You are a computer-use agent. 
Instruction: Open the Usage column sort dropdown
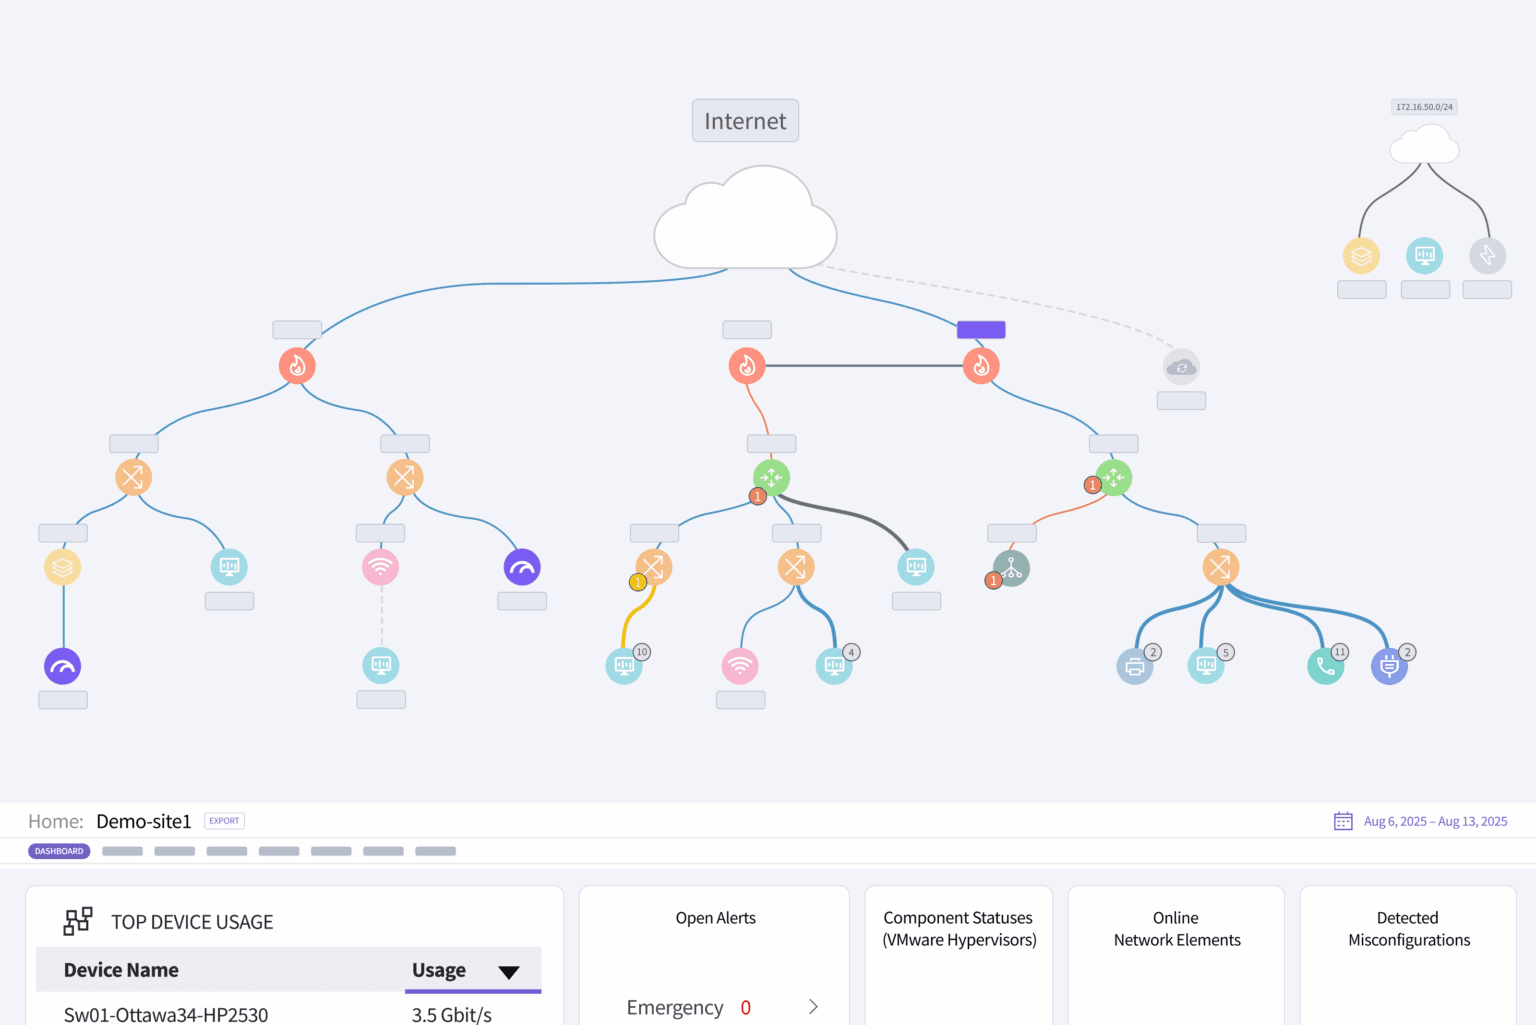point(510,970)
